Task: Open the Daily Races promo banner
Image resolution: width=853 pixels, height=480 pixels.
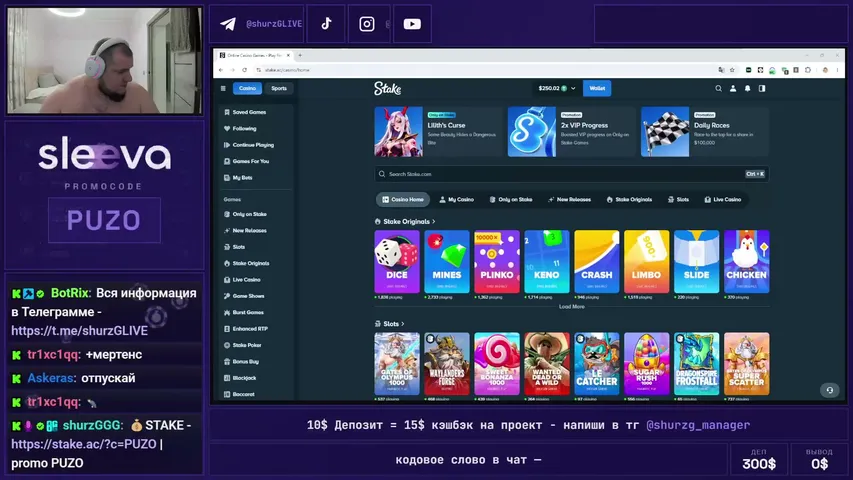Action: pyautogui.click(x=704, y=132)
